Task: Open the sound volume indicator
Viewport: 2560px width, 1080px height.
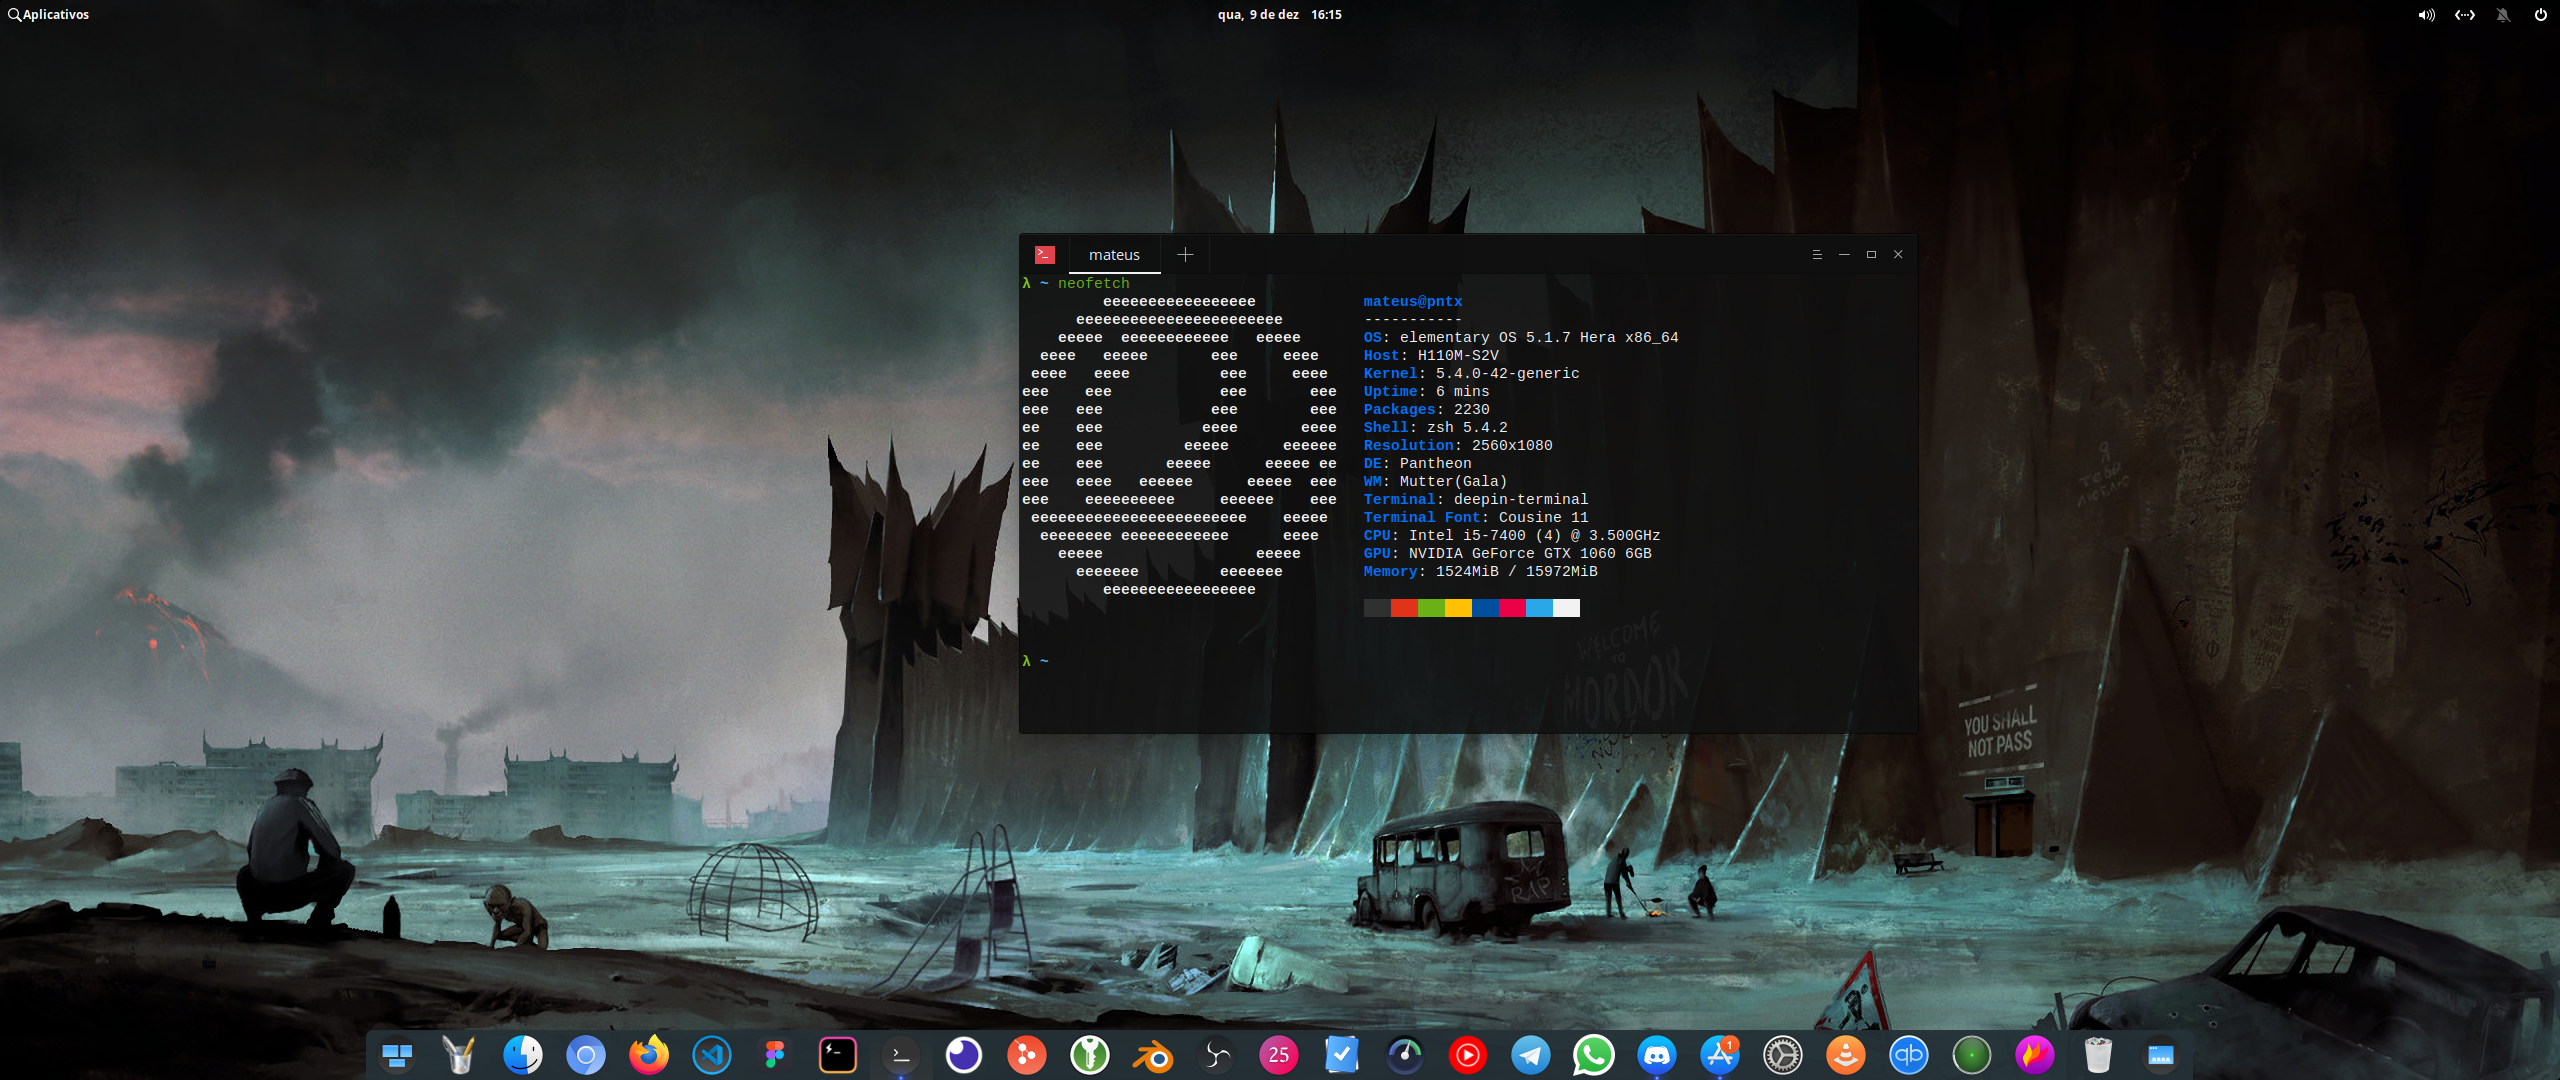Action: click(x=2427, y=15)
